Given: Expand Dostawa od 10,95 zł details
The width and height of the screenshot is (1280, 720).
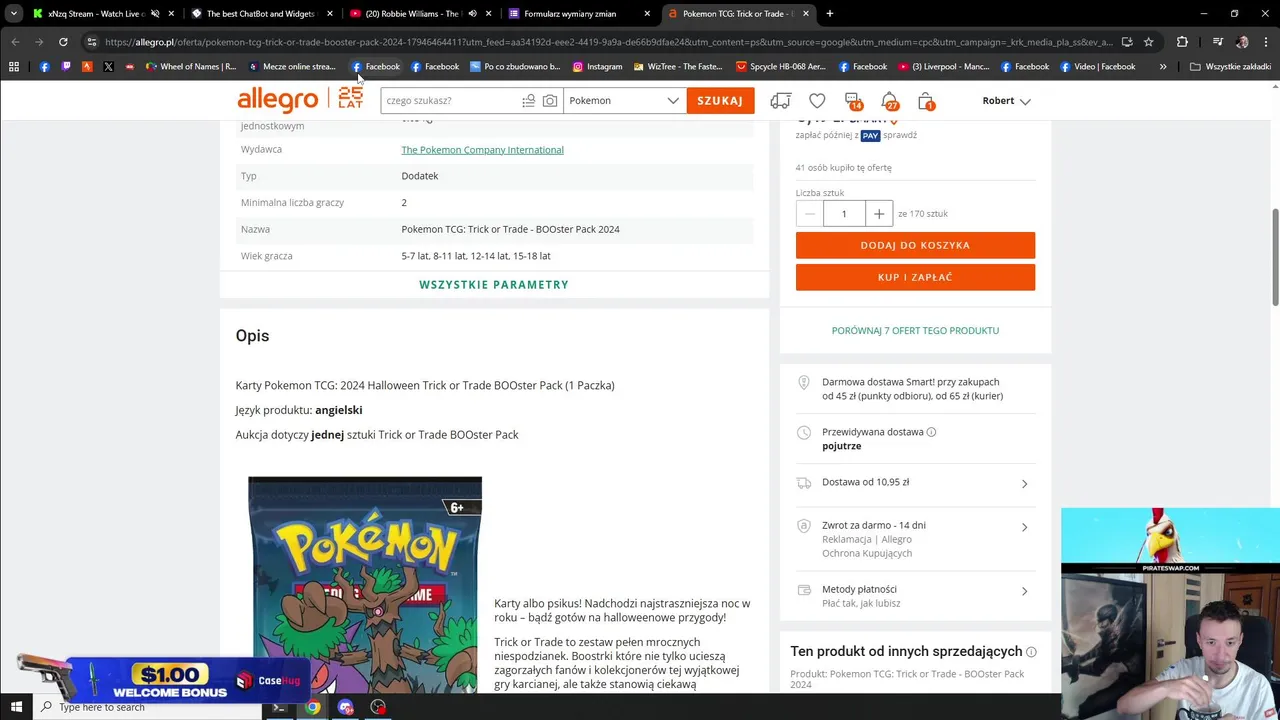Looking at the screenshot, I should [915, 483].
